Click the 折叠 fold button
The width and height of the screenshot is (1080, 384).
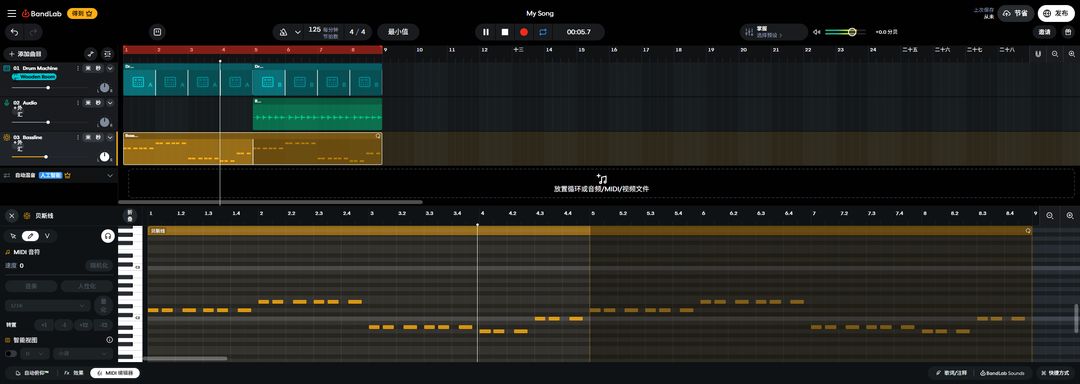[x=129, y=216]
